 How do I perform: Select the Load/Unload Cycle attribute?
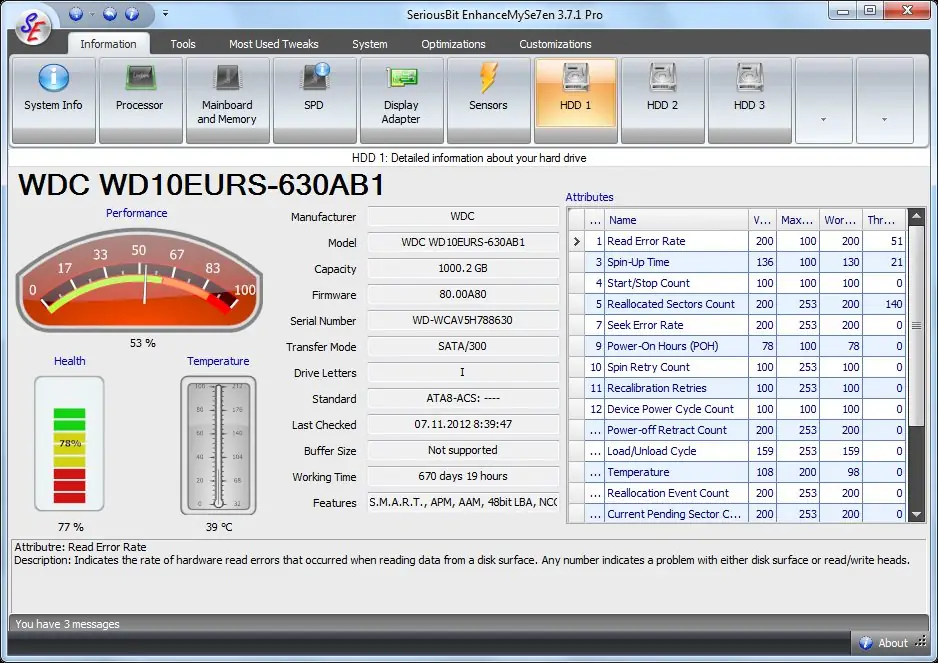(x=736, y=451)
